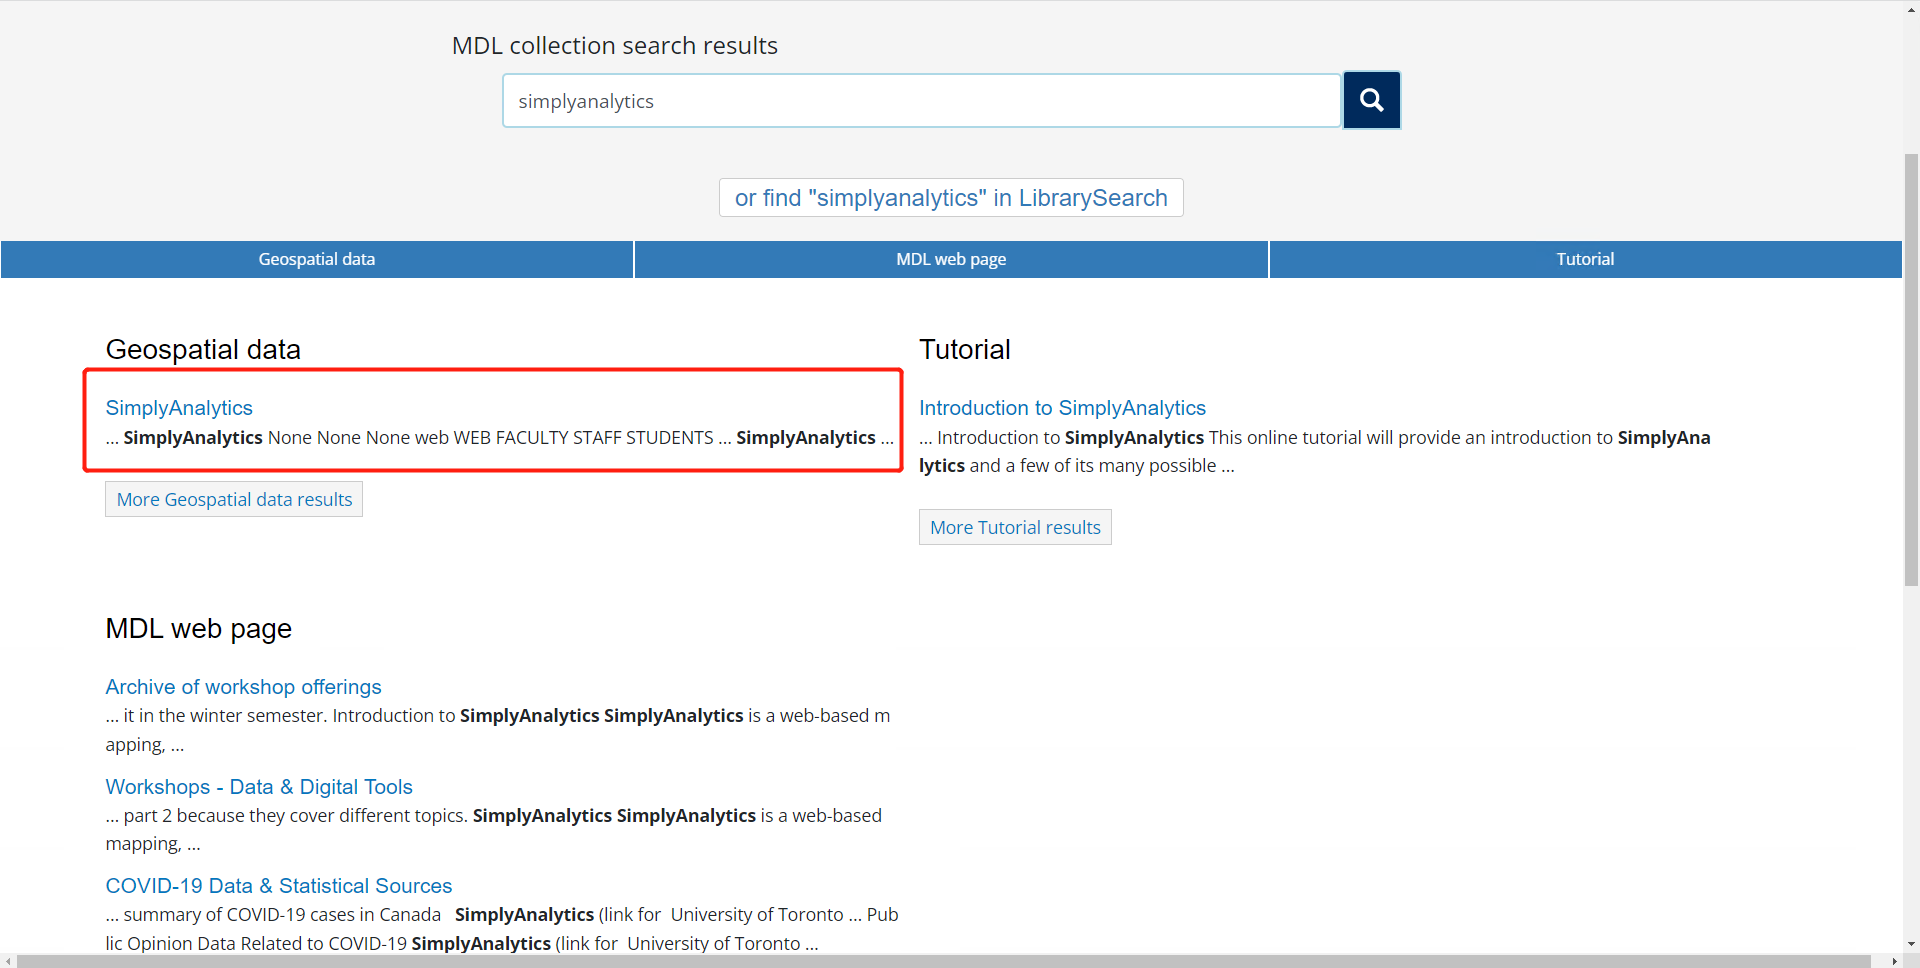1920x968 pixels.
Task: Switch to the MDL web page tab
Action: coord(950,259)
